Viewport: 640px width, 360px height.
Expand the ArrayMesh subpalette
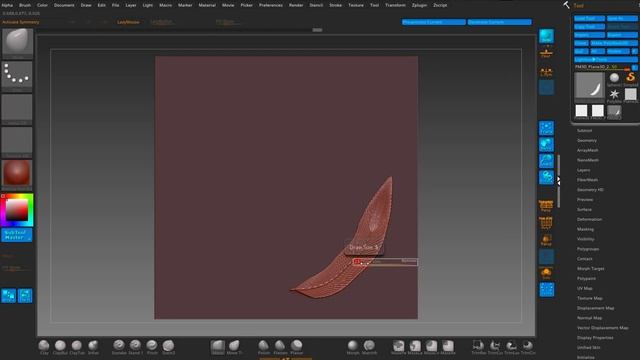click(x=587, y=150)
